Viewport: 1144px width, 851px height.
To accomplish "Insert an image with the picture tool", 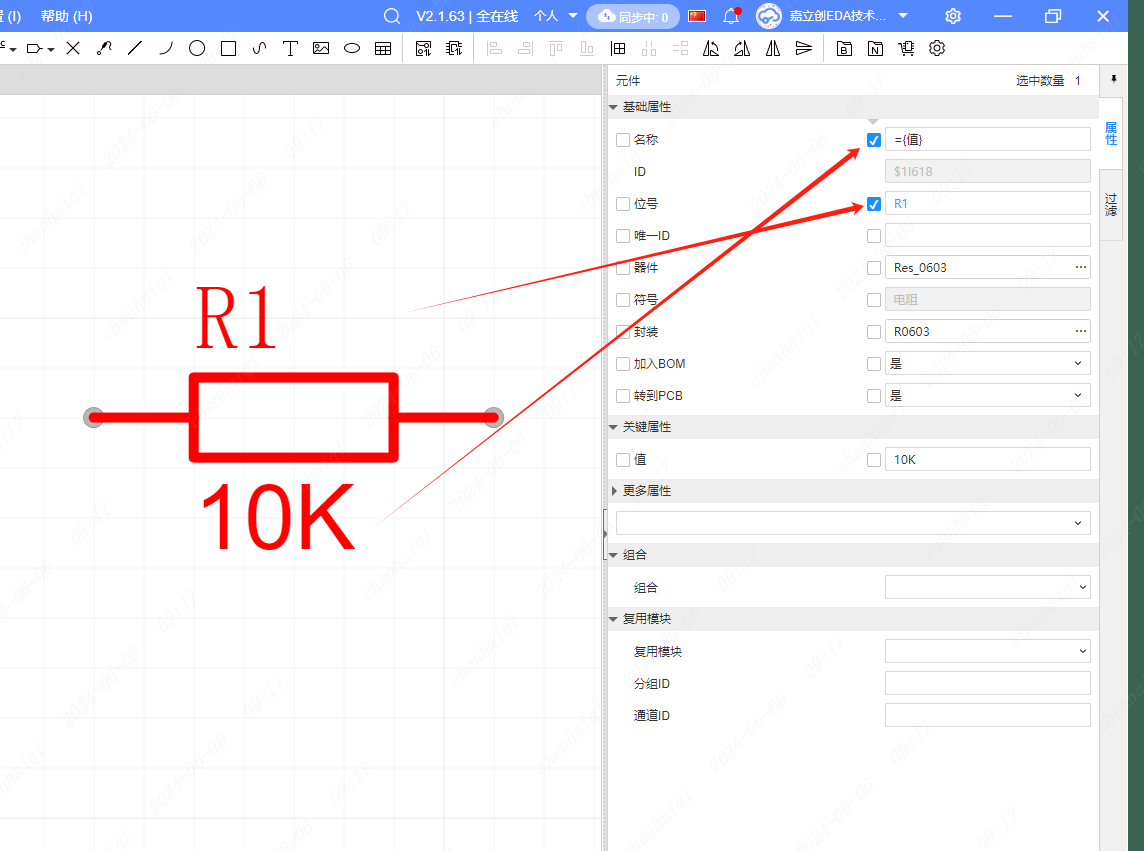I will click(x=321, y=48).
